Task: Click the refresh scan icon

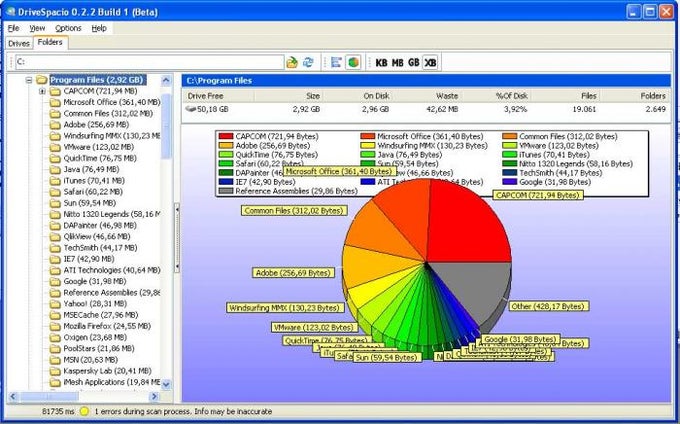Action: (308, 62)
